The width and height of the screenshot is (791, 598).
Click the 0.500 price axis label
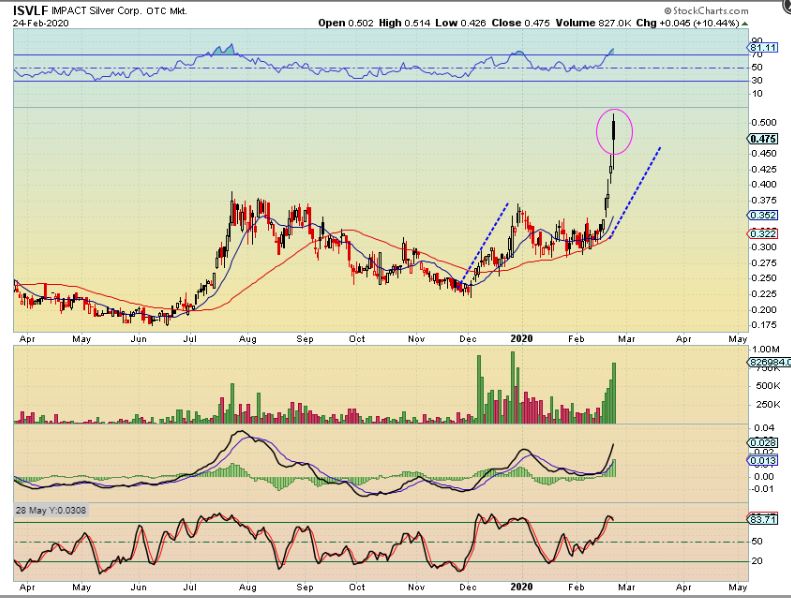[x=764, y=123]
